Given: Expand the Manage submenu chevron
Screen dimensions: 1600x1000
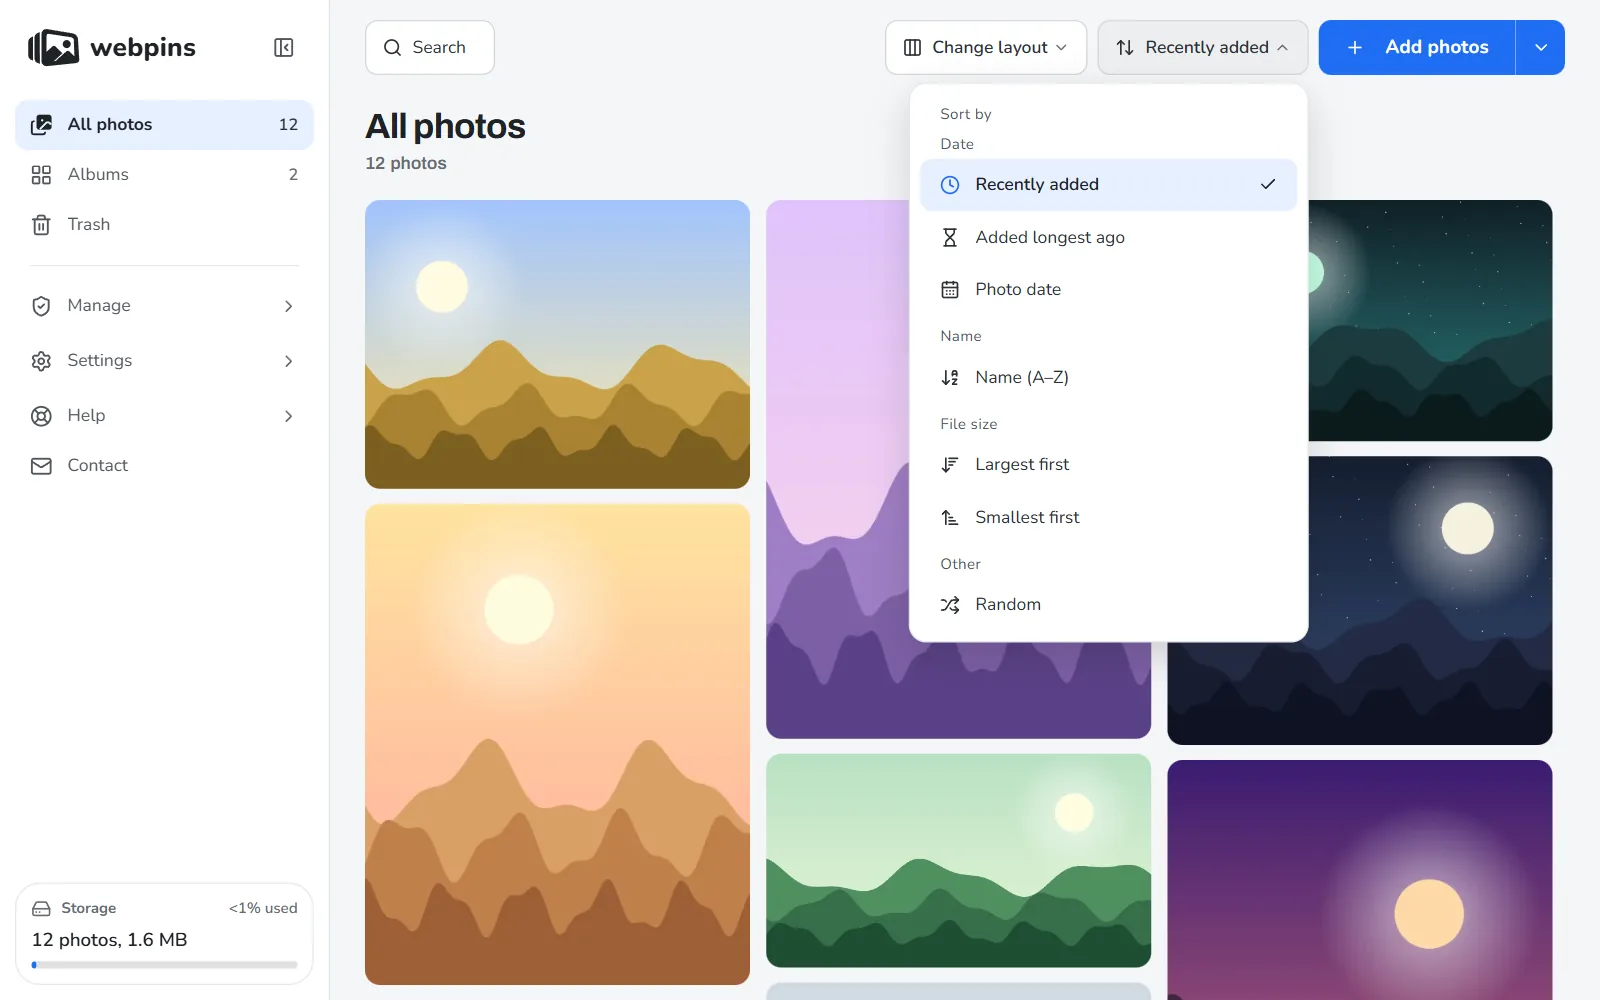Looking at the screenshot, I should point(288,306).
